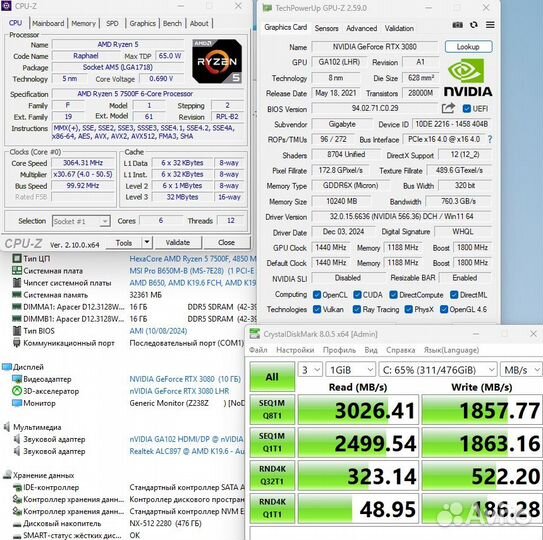Image resolution: width=543 pixels, height=540 pixels.
Task: Click Тип BIOS row icon
Action: point(17,331)
